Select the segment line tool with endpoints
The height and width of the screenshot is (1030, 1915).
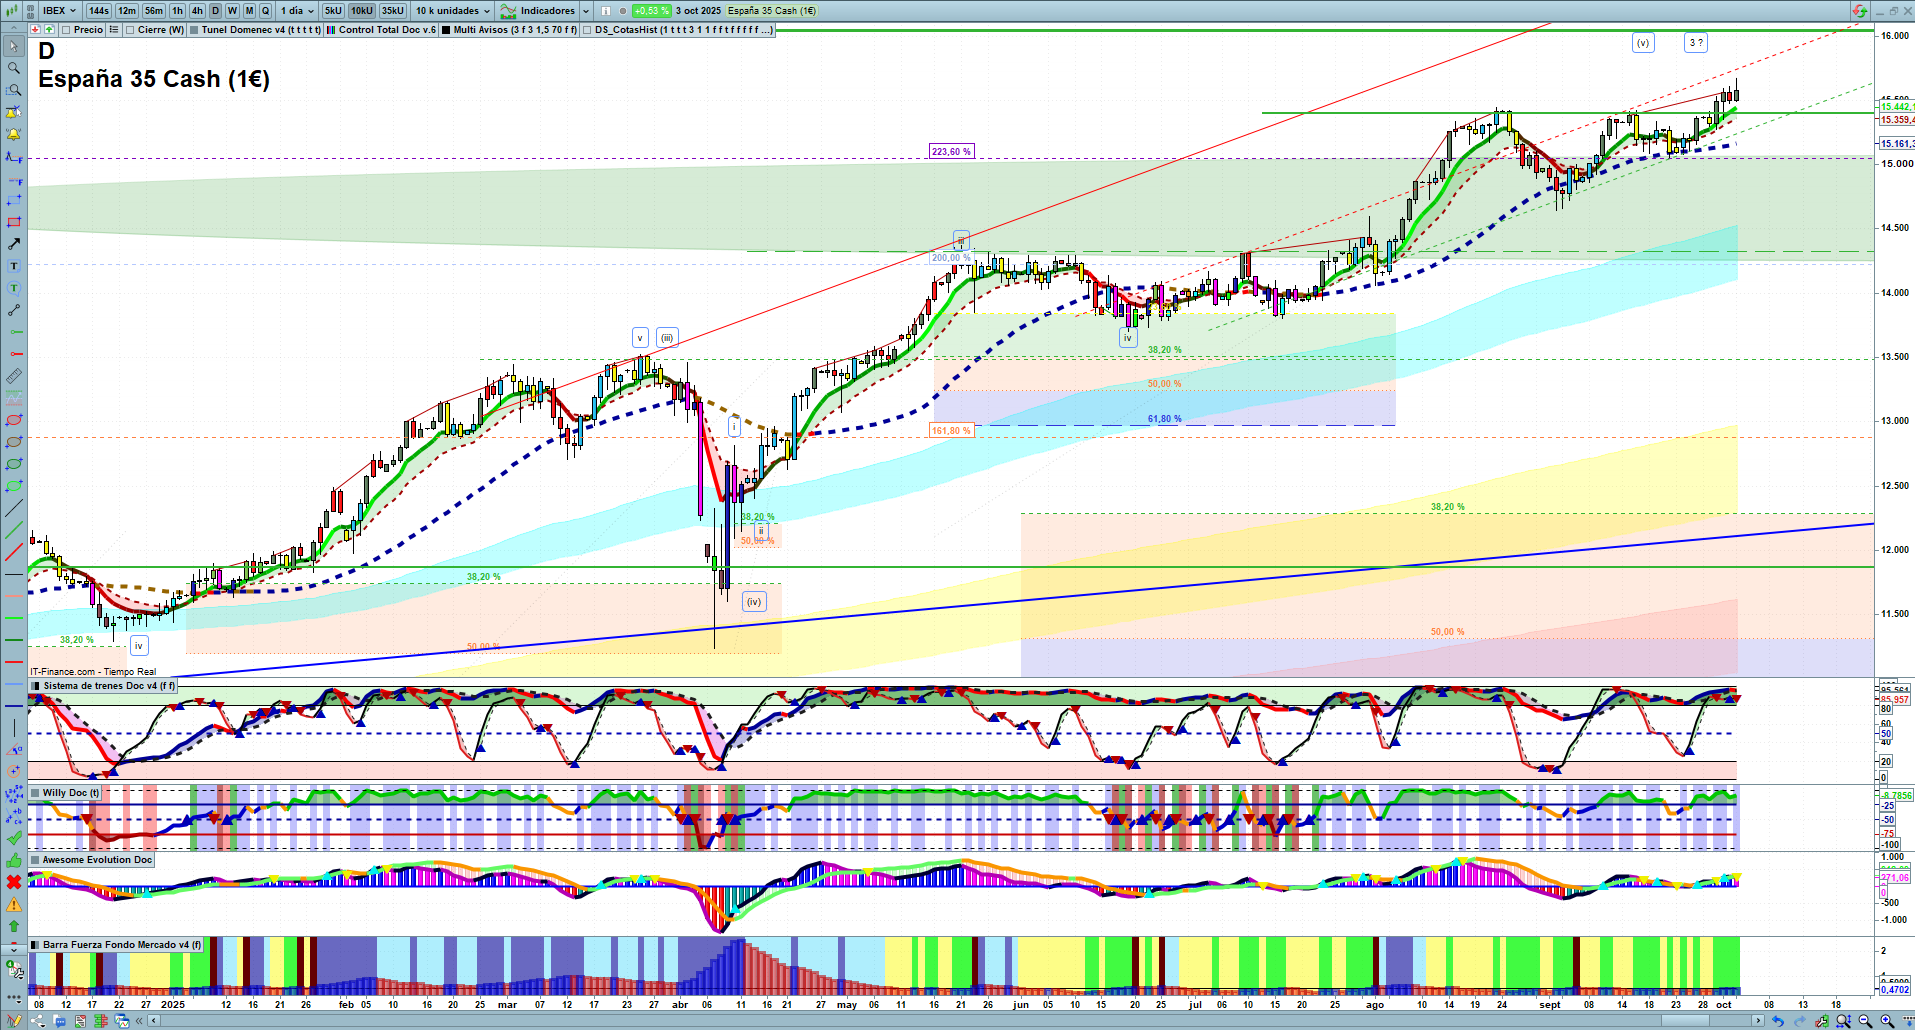tap(14, 310)
